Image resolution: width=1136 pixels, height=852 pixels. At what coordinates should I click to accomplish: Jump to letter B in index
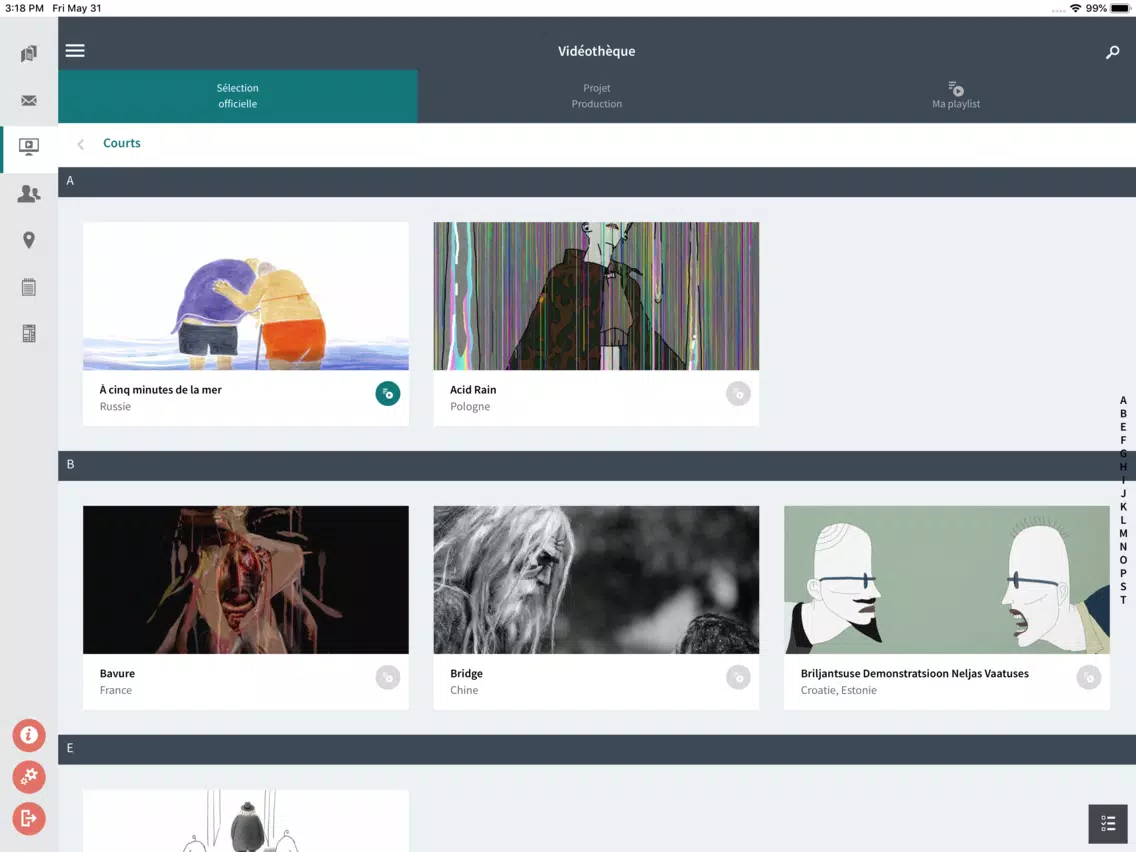[x=1123, y=414]
